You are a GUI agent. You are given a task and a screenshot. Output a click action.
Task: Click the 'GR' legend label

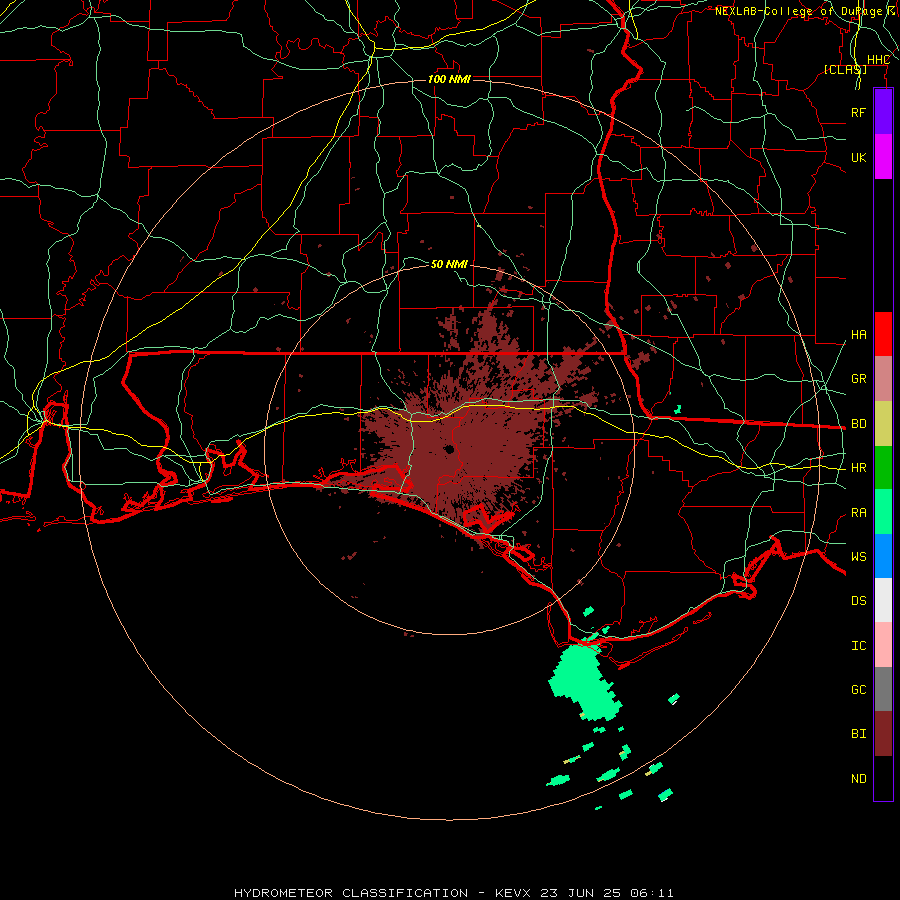[x=858, y=379]
